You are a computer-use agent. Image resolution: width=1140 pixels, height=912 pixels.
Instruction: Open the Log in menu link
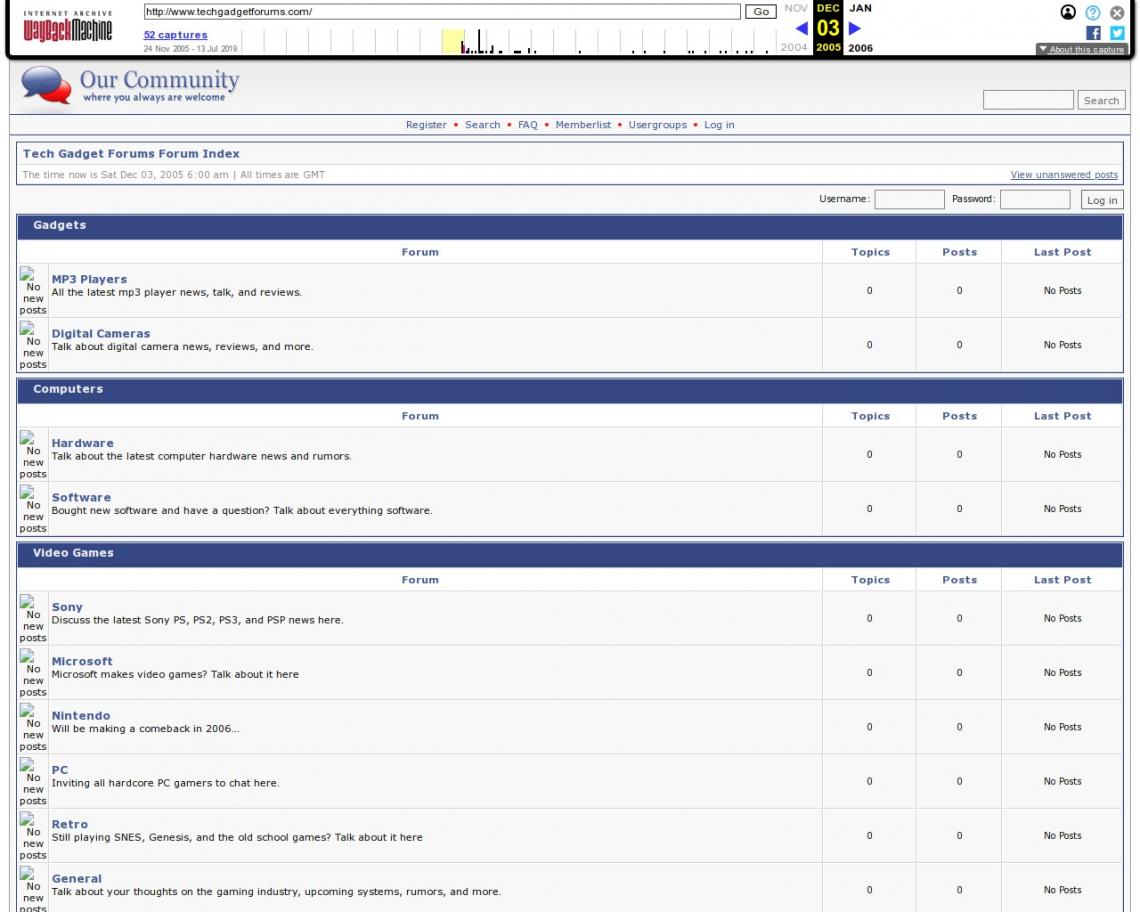click(x=719, y=125)
